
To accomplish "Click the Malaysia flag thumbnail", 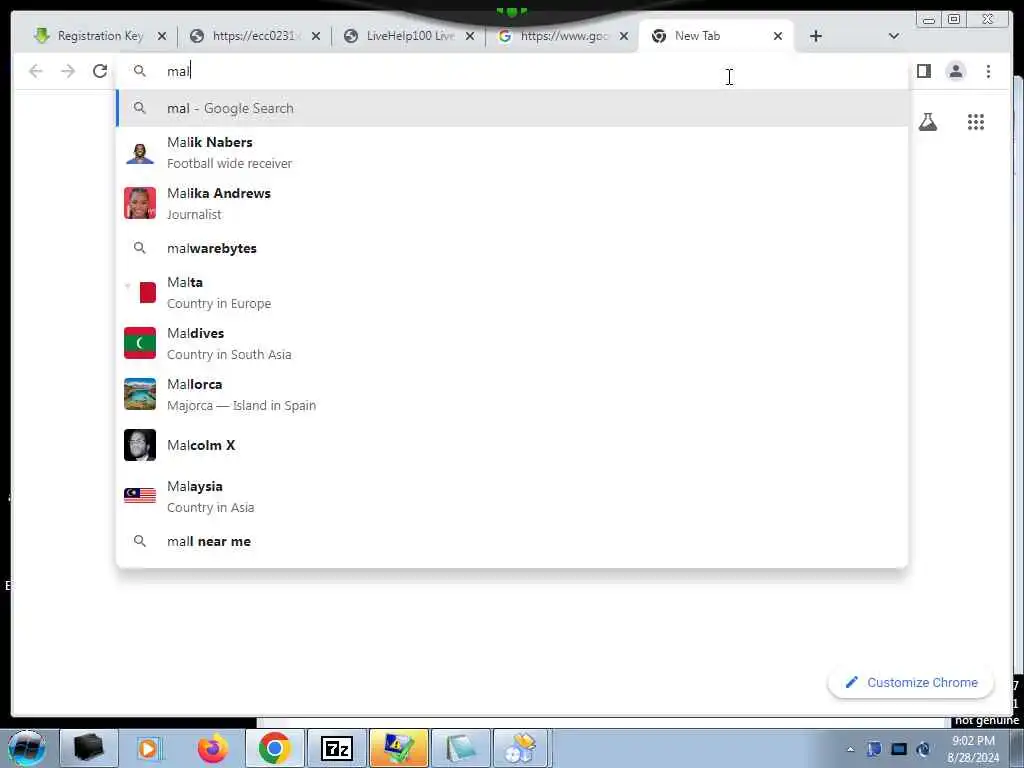I will 140,496.
